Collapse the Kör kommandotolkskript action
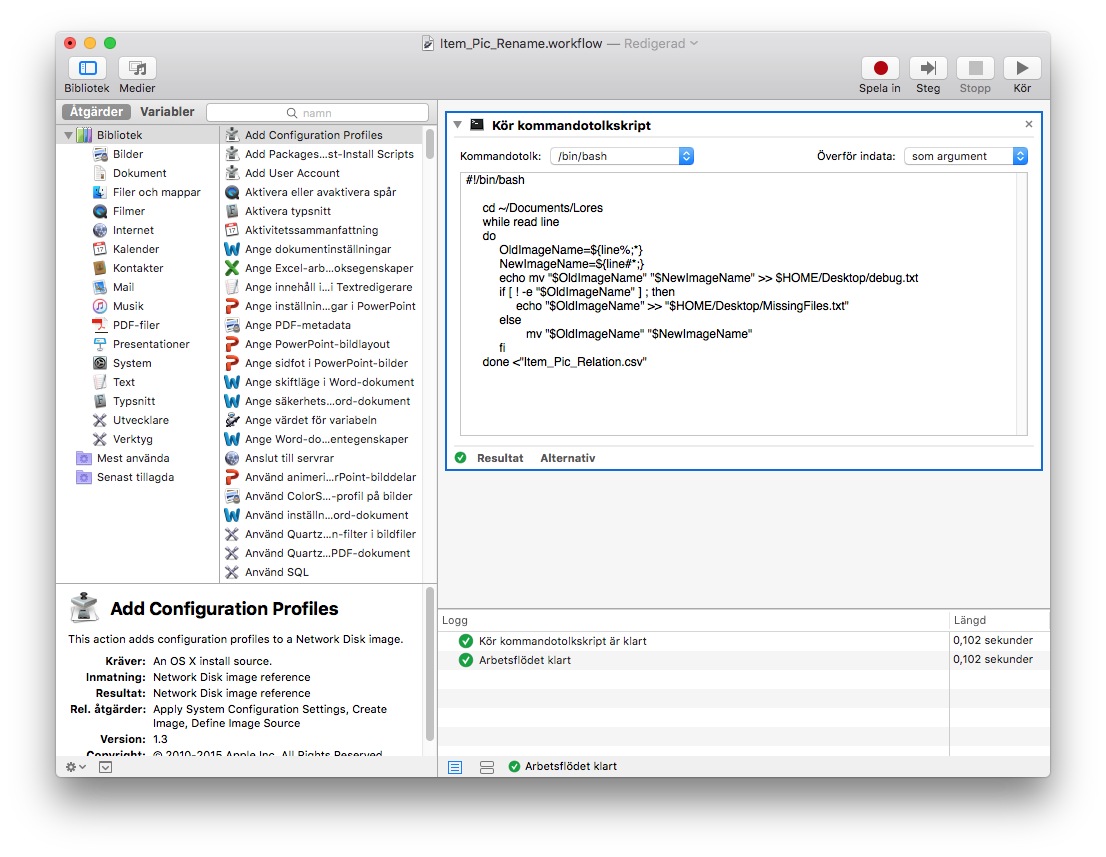 458,125
